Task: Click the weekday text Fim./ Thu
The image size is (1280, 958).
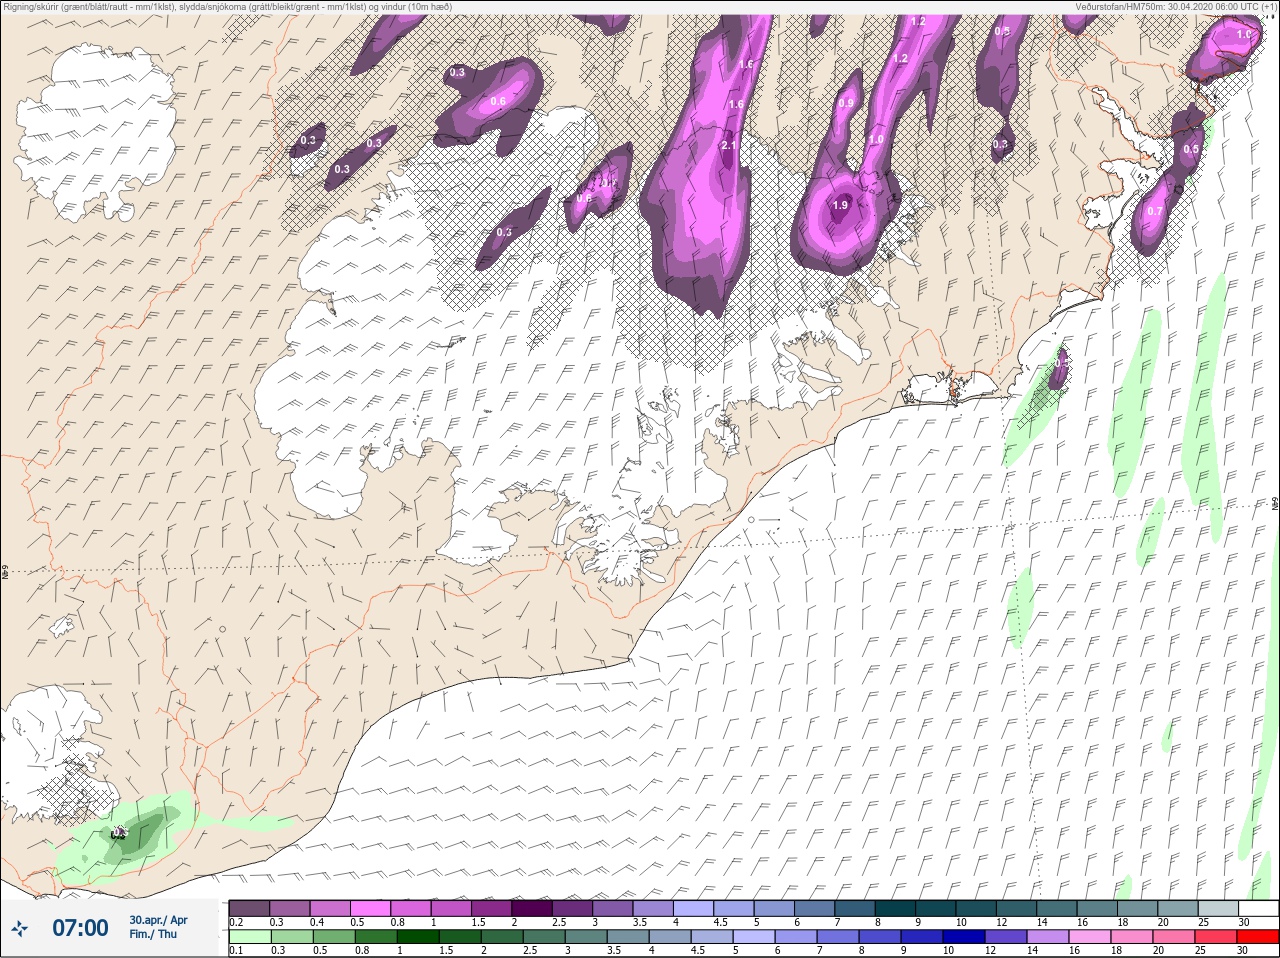Action: click(x=153, y=934)
